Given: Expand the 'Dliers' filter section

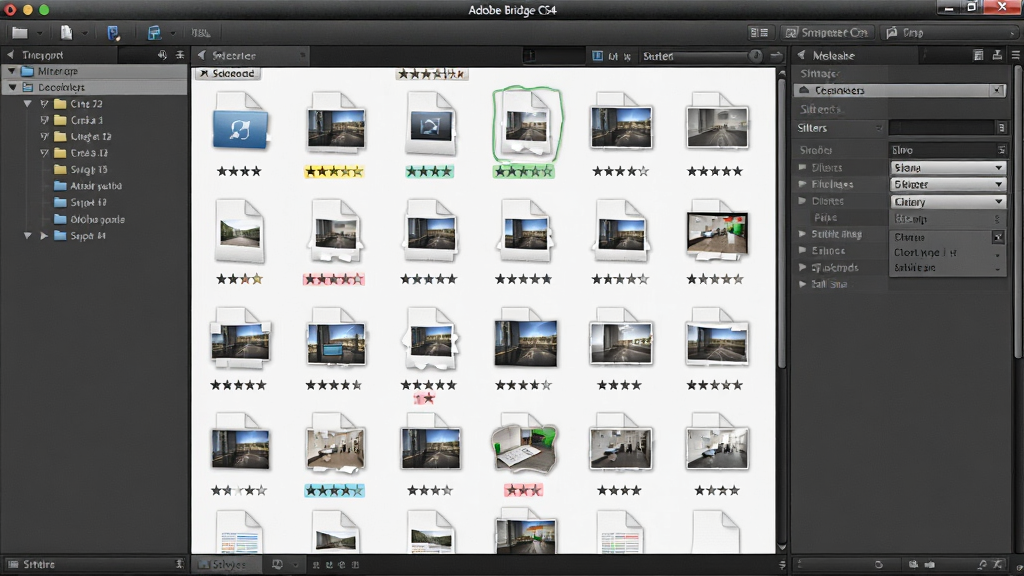Looking at the screenshot, I should (803, 168).
